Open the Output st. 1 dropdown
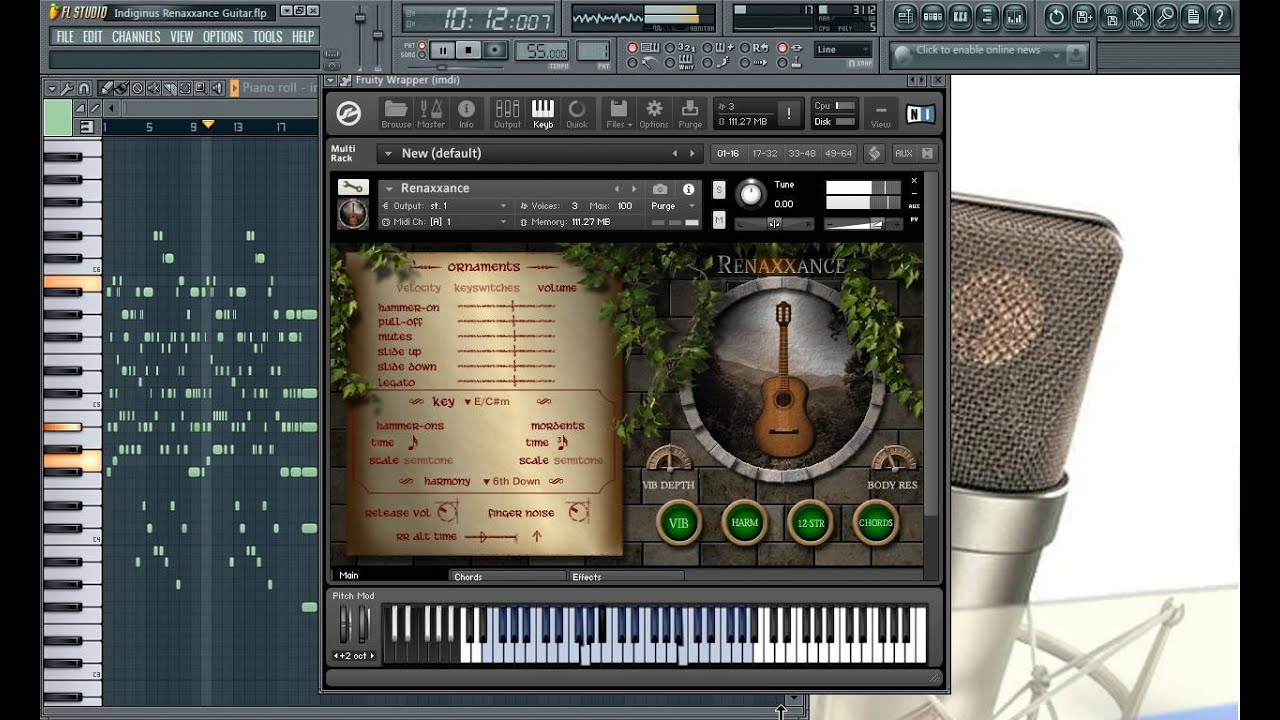This screenshot has width=1280, height=720. coord(503,206)
